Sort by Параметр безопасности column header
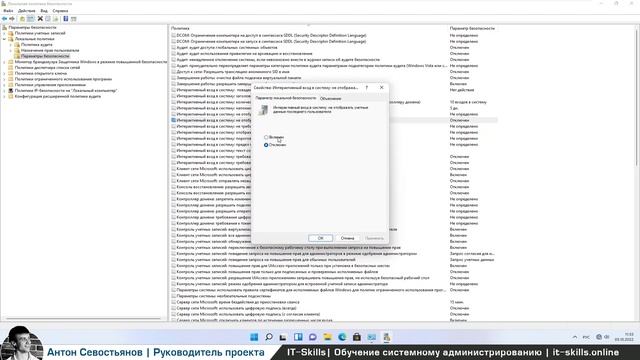Screen dimensions: 640x360 coord(472,28)
